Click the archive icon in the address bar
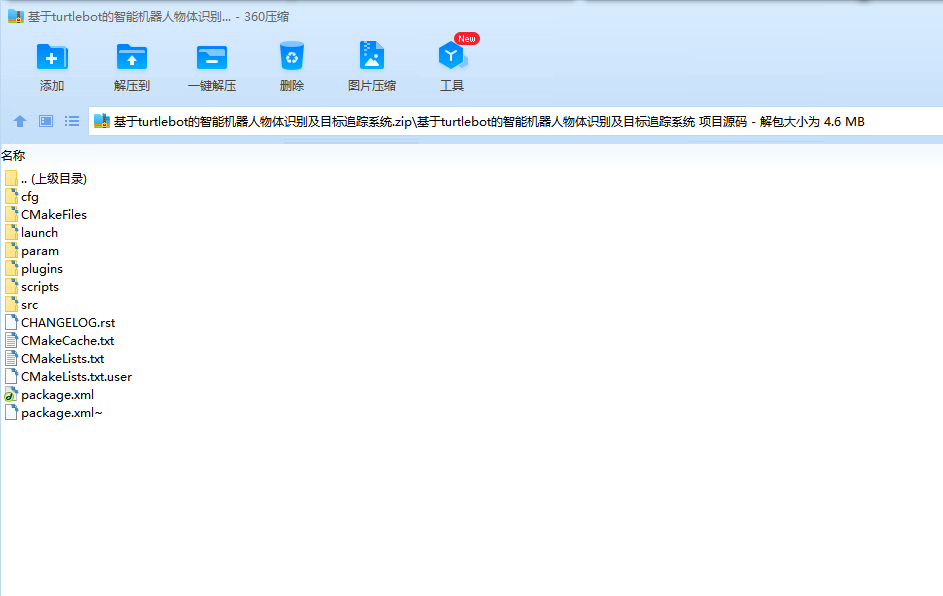 102,121
